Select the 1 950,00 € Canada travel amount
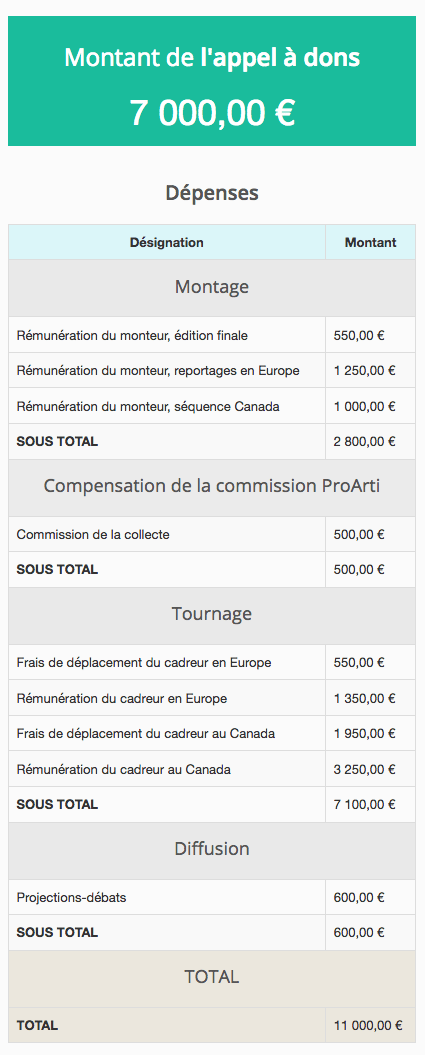Viewport: 425px width, 1055px height. [x=364, y=733]
